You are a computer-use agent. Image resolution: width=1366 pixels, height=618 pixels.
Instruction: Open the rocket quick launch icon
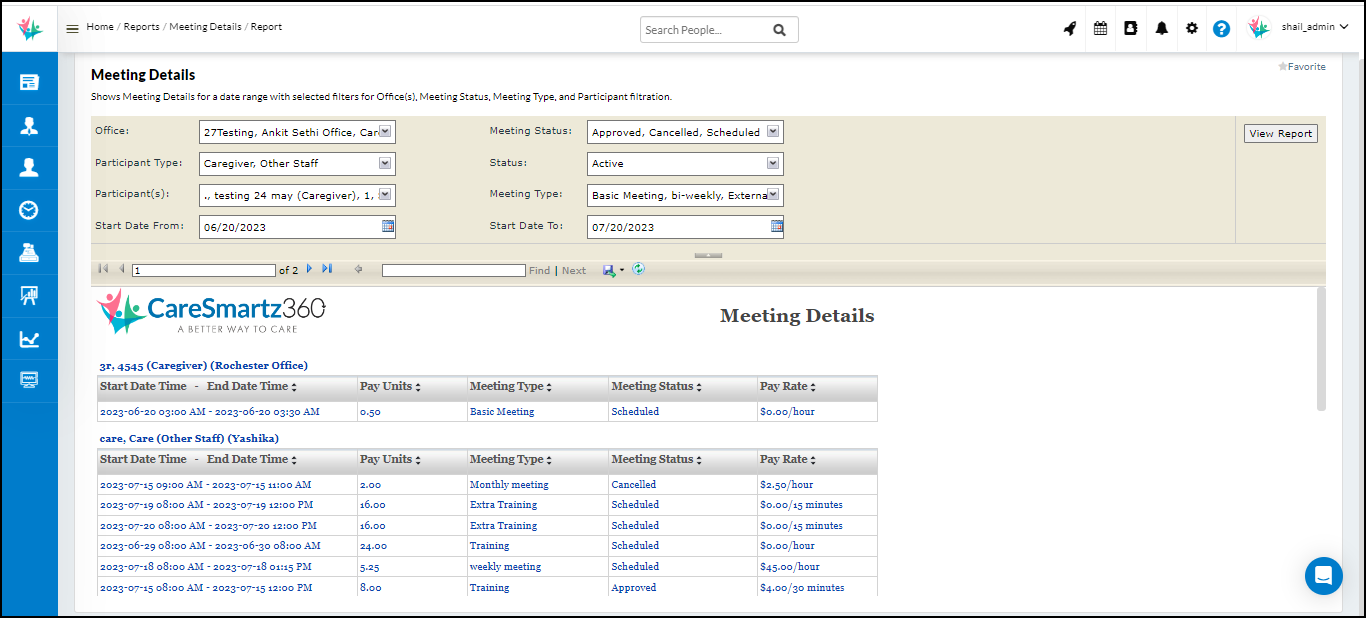[x=1070, y=29]
